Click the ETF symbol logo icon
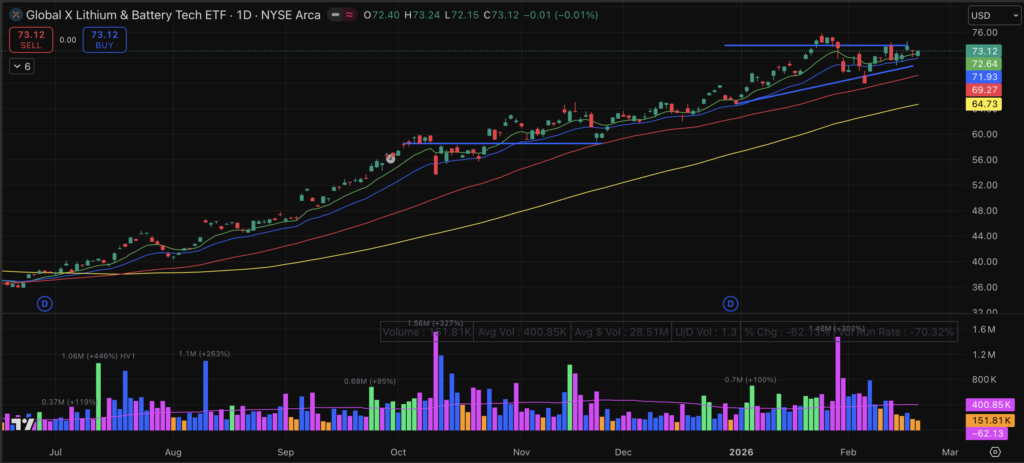 tap(16, 16)
